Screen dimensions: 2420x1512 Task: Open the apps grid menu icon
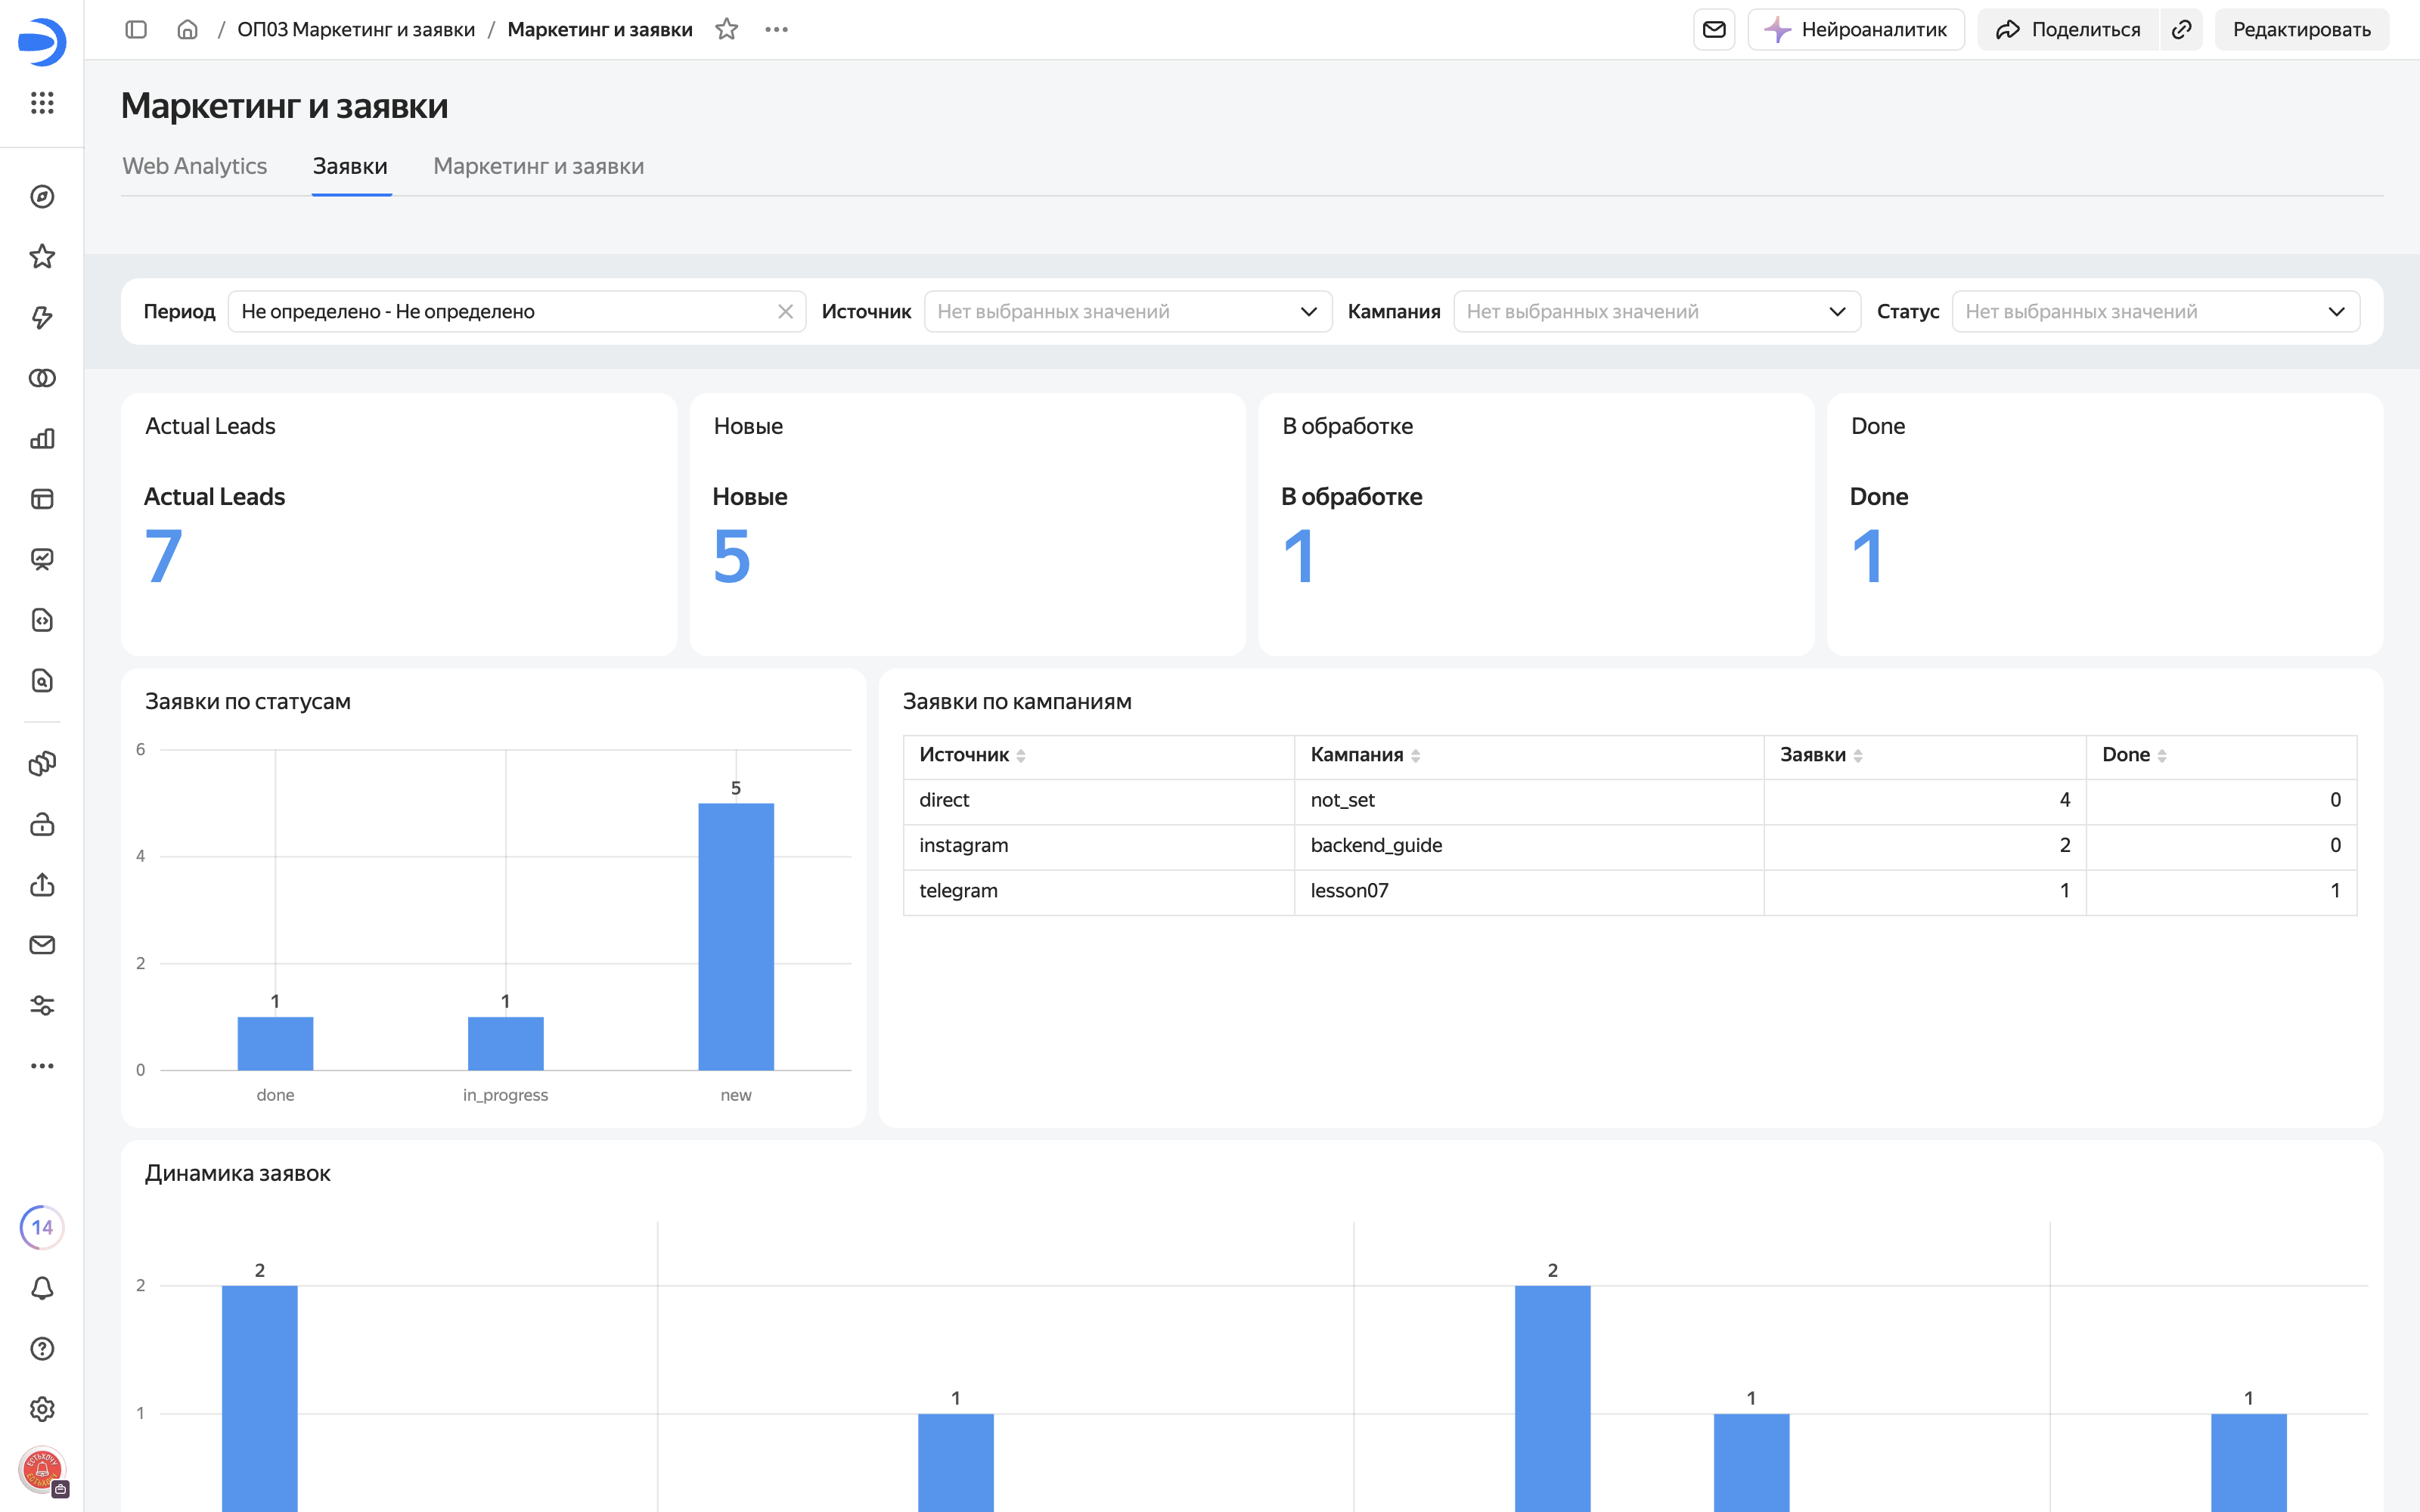(42, 103)
